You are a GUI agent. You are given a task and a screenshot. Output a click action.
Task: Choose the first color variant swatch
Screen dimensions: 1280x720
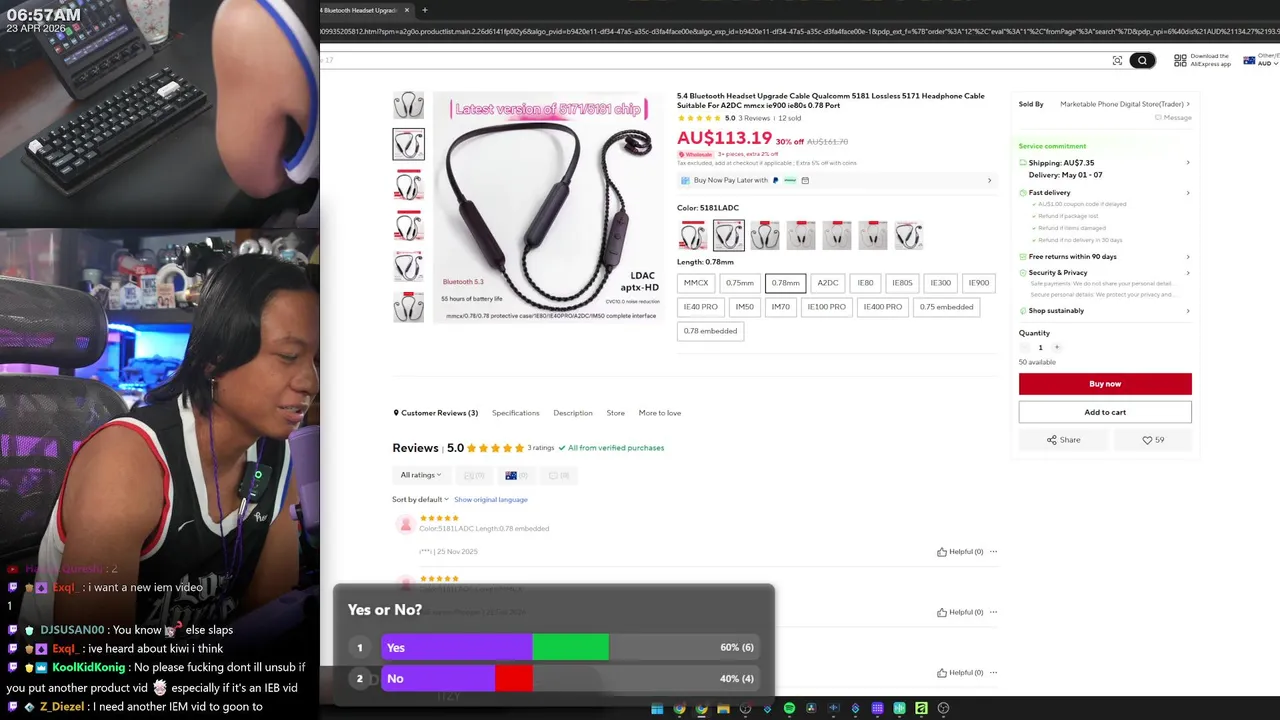pos(693,235)
